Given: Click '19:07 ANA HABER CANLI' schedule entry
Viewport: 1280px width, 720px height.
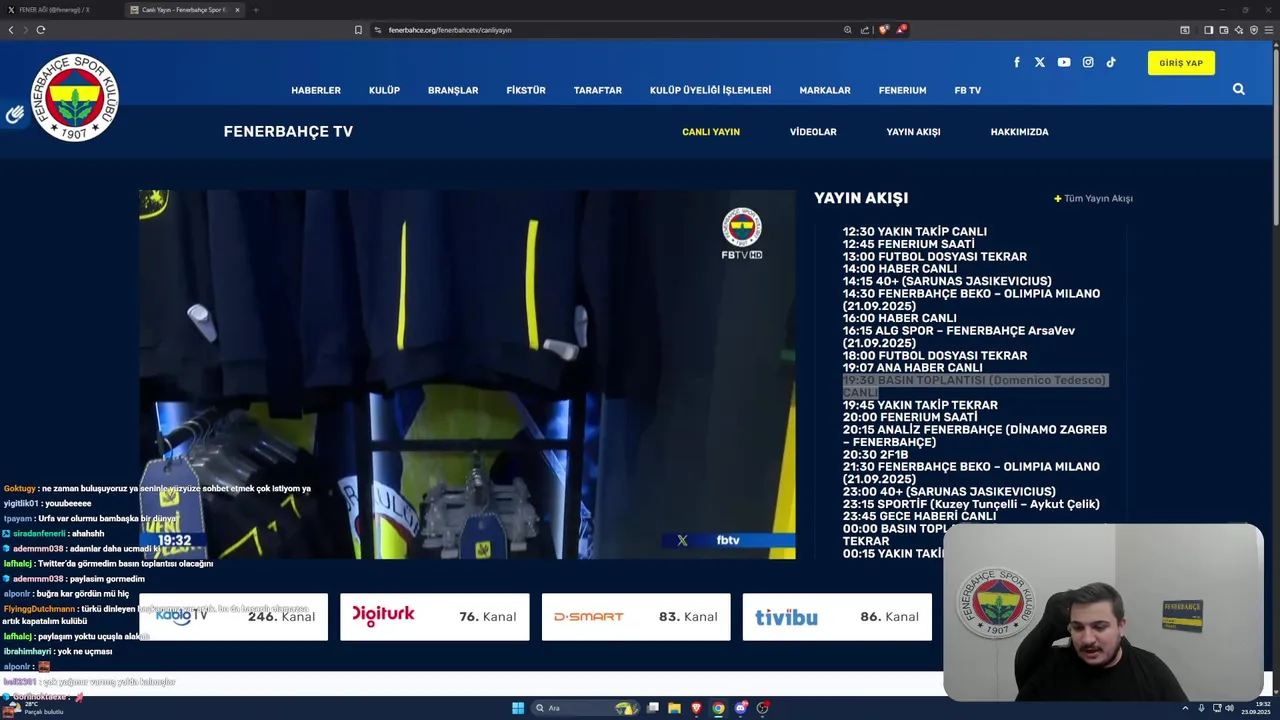Looking at the screenshot, I should click(x=913, y=368).
